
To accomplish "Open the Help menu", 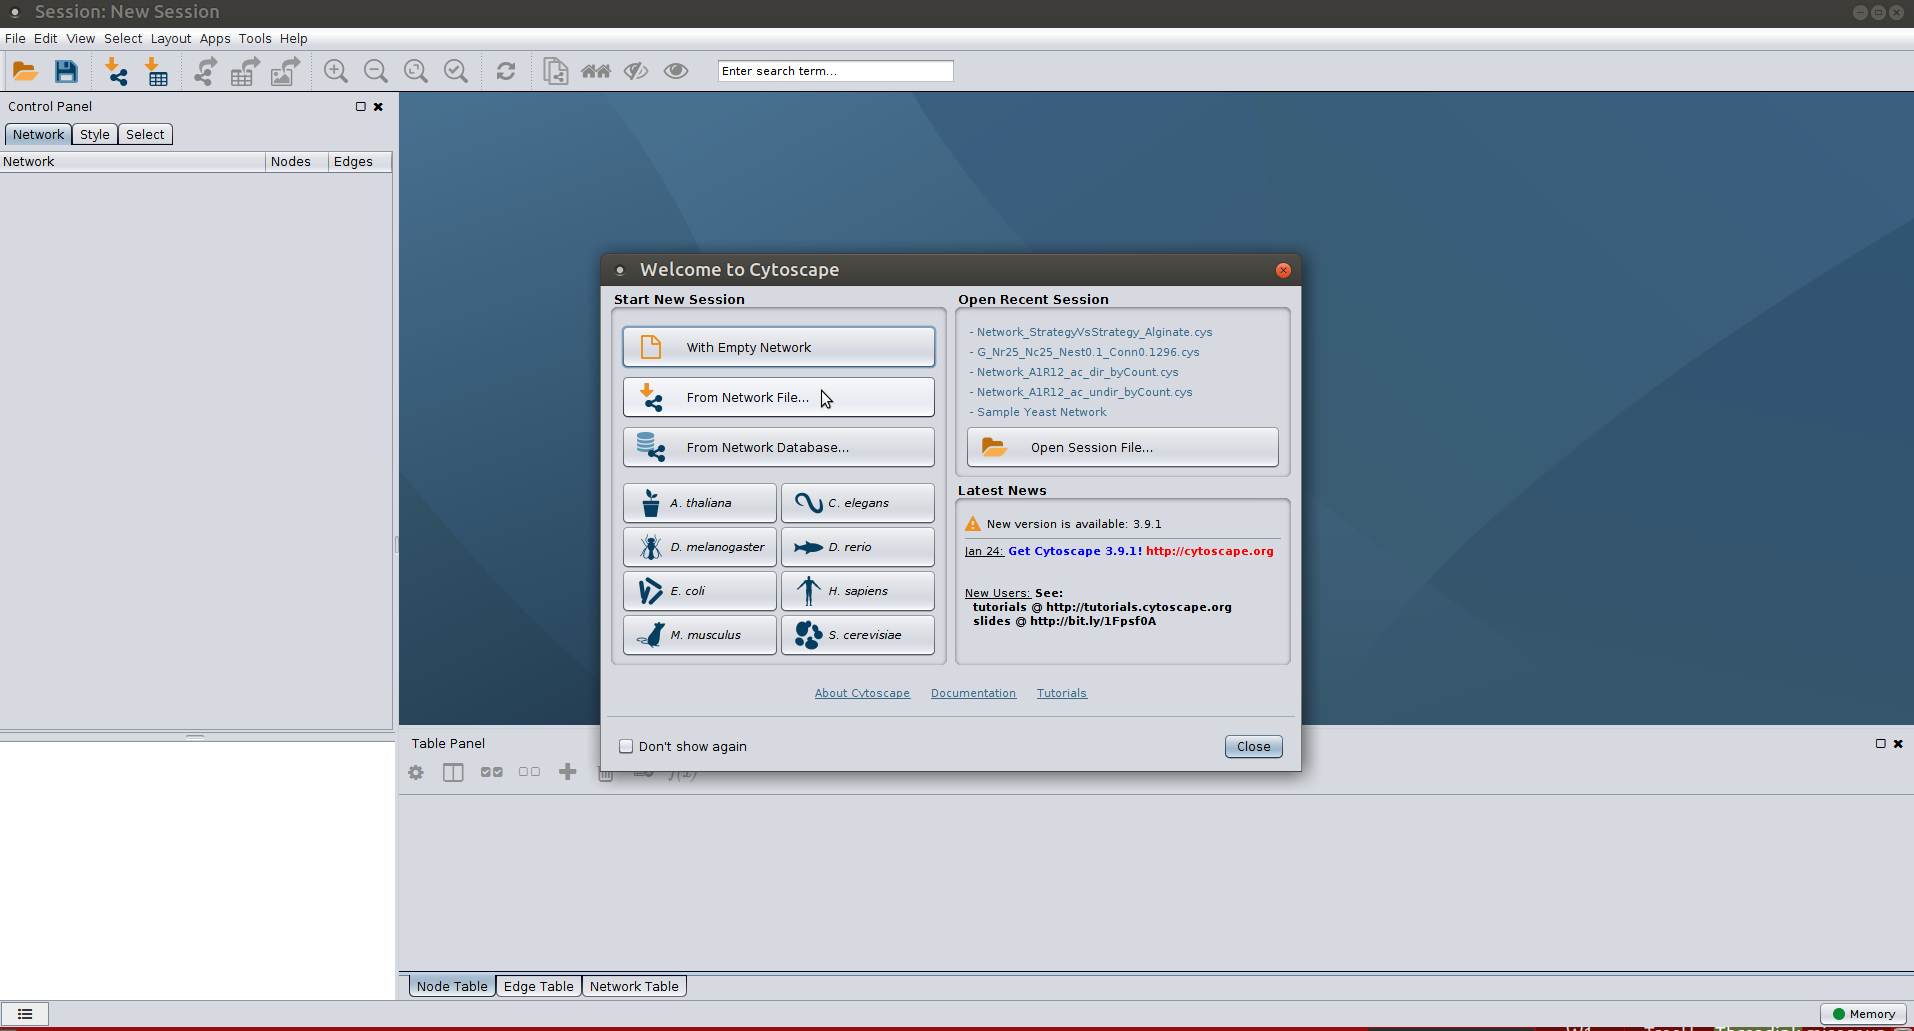I will tap(294, 39).
